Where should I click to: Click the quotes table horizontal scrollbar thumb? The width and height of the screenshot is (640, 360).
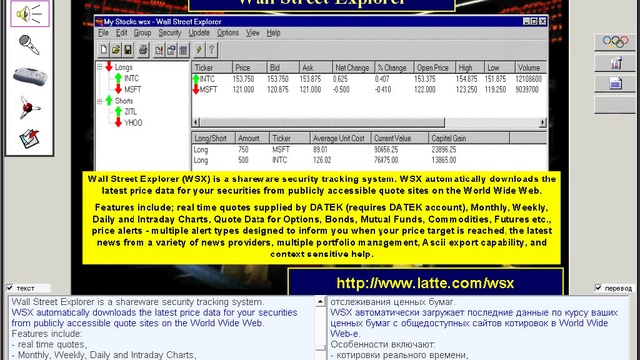[322, 122]
